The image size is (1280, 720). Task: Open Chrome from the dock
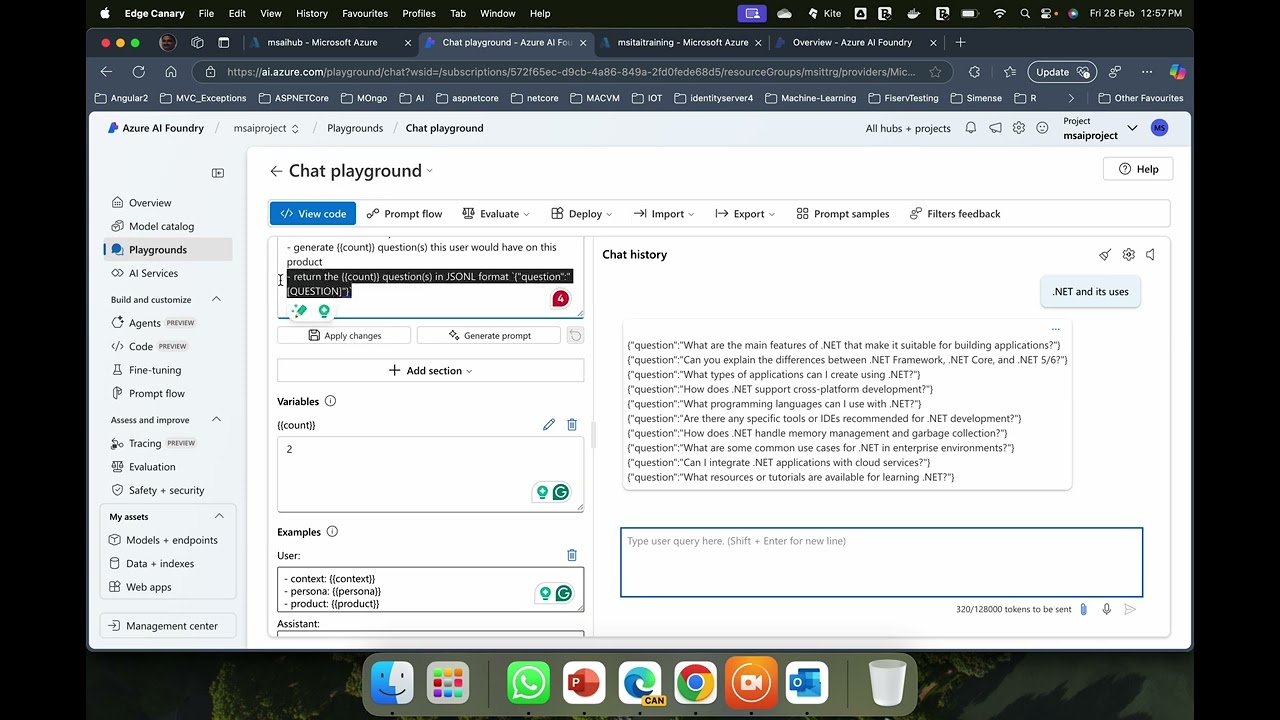(x=695, y=684)
